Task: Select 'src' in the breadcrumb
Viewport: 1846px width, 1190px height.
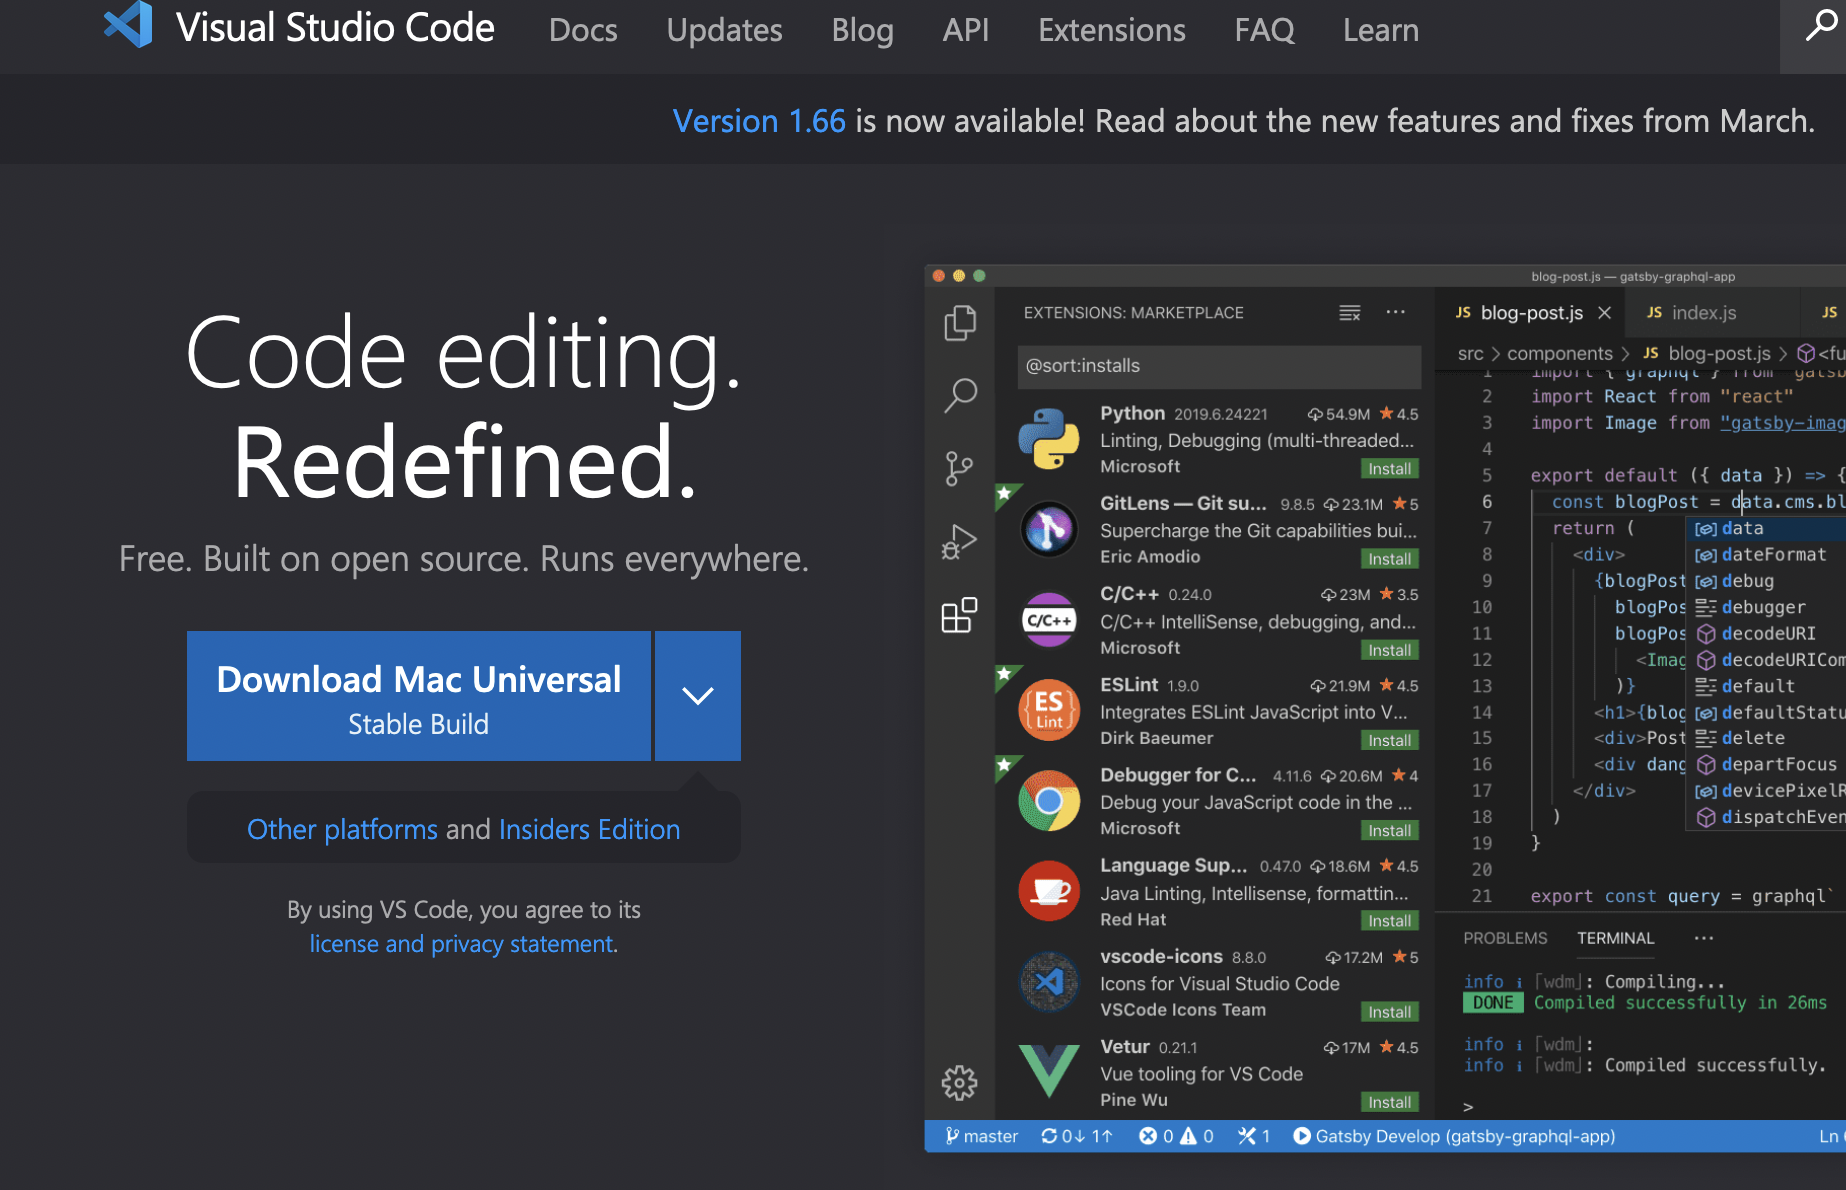Action: [1471, 353]
